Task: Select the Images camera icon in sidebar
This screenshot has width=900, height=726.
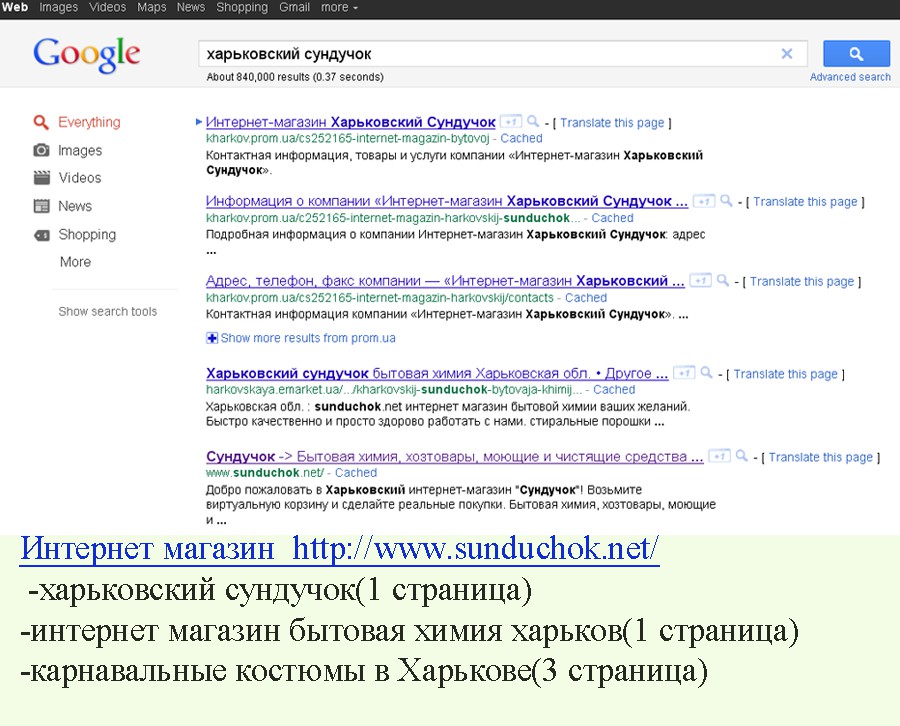Action: tap(41, 150)
